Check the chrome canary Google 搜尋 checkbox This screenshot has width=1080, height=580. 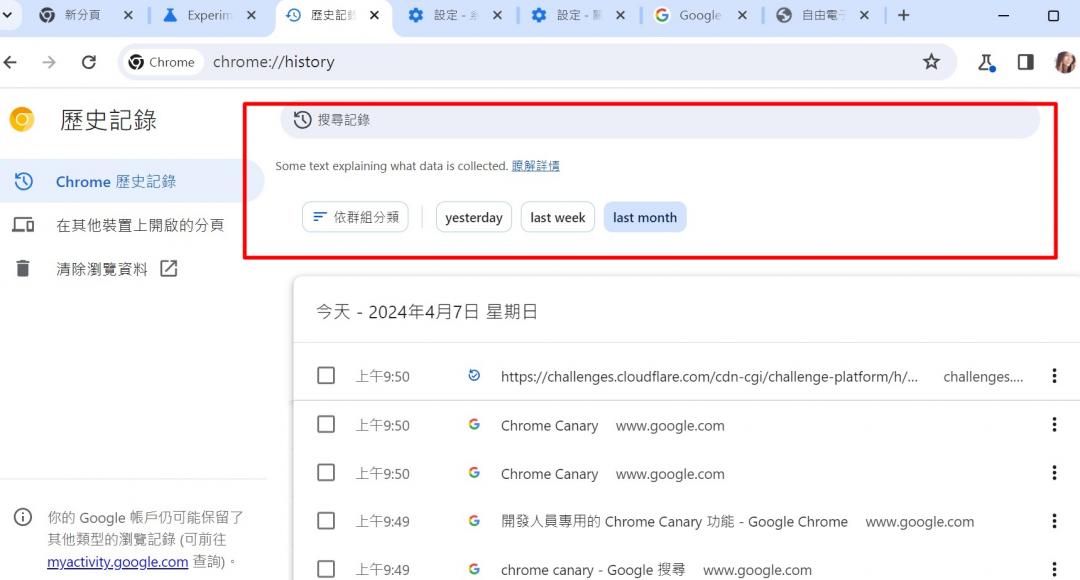click(x=326, y=570)
